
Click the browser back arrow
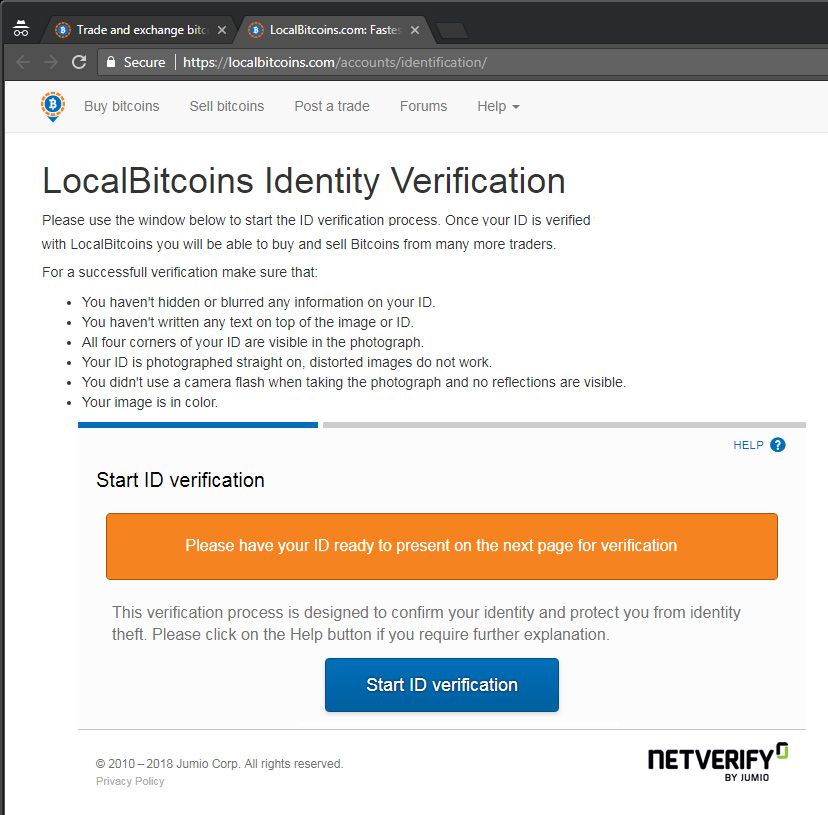coord(23,62)
